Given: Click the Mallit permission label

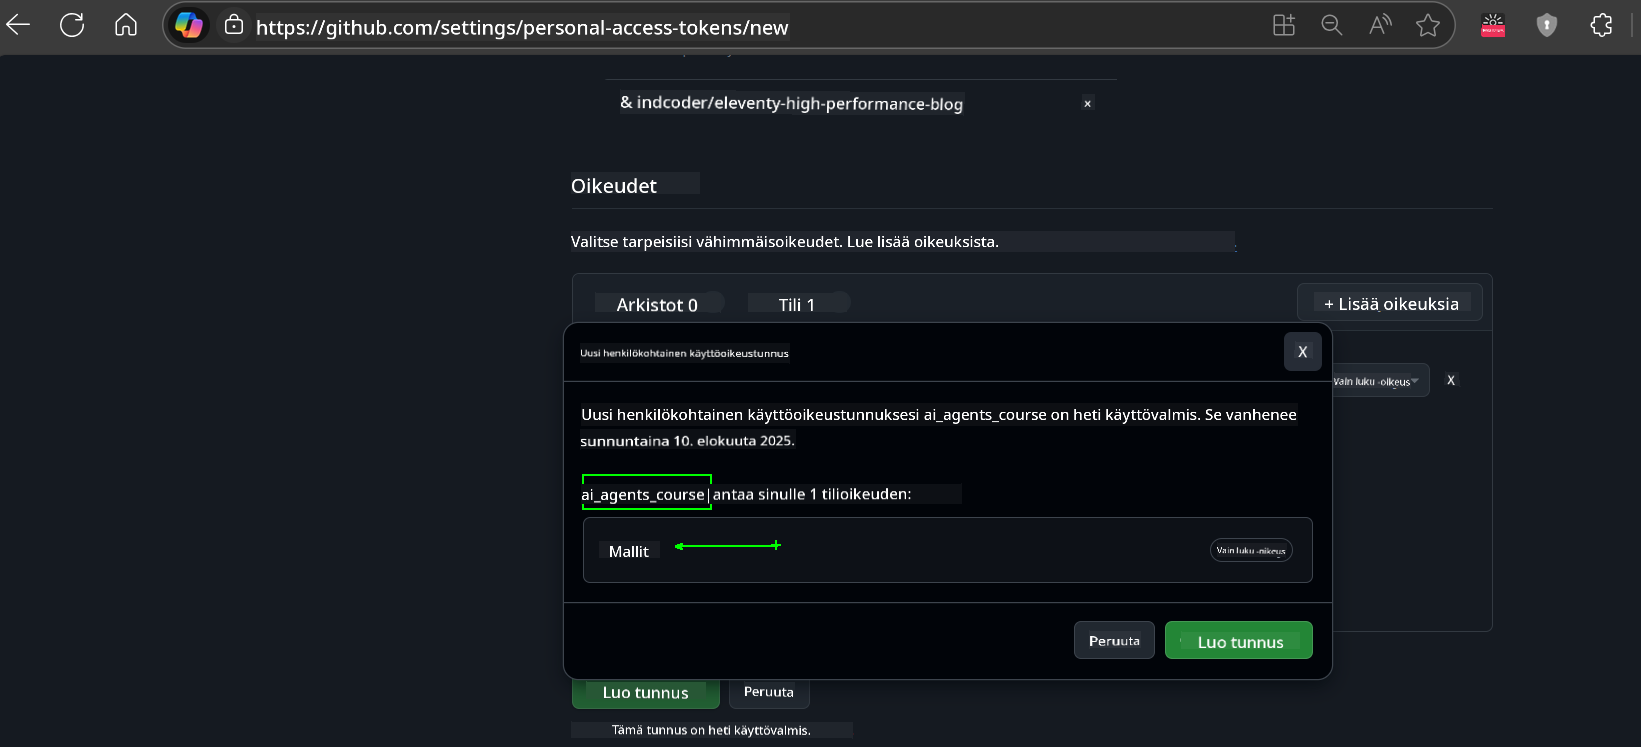Looking at the screenshot, I should pos(629,551).
